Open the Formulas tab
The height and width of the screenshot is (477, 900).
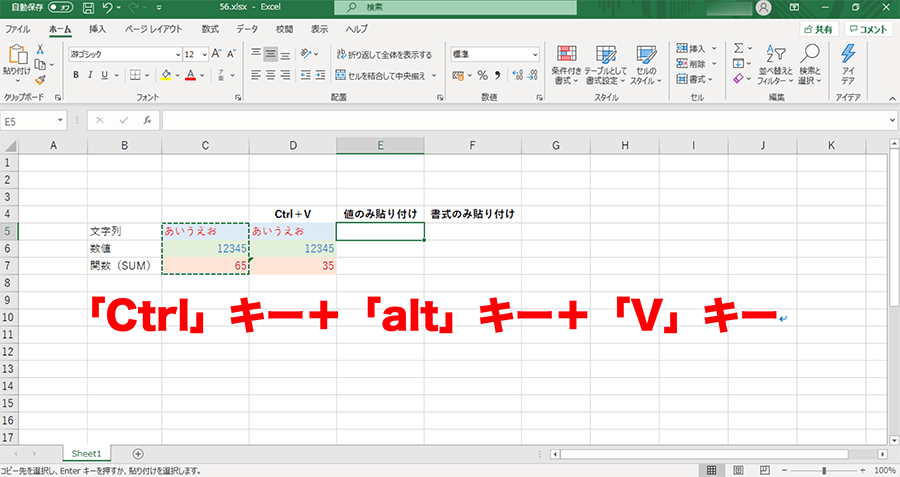pos(210,29)
